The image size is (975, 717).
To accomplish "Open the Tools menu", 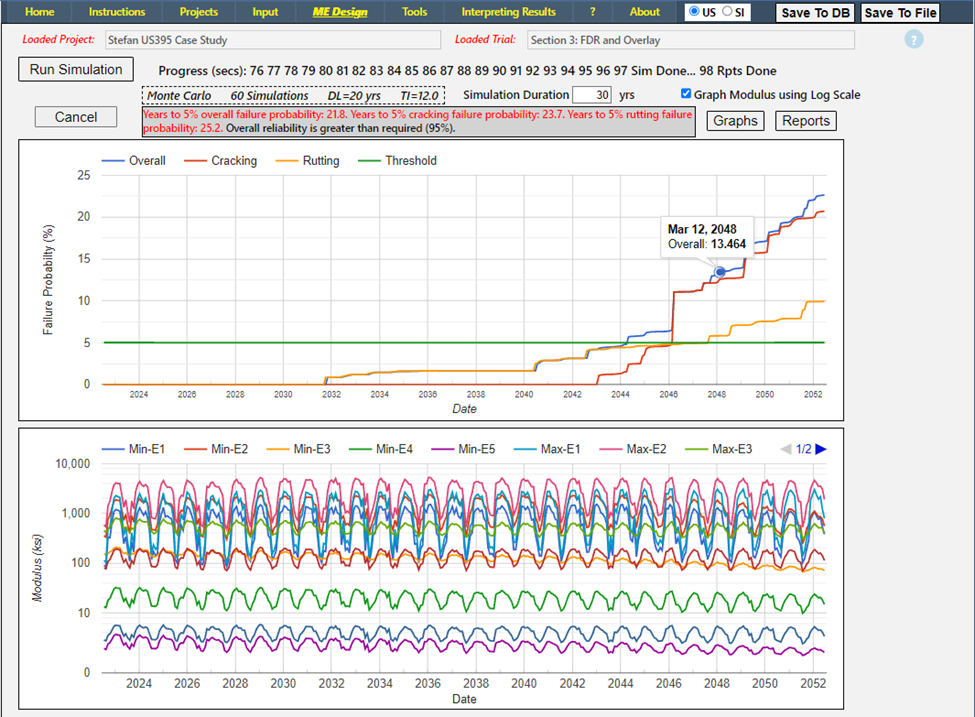I will pos(414,12).
